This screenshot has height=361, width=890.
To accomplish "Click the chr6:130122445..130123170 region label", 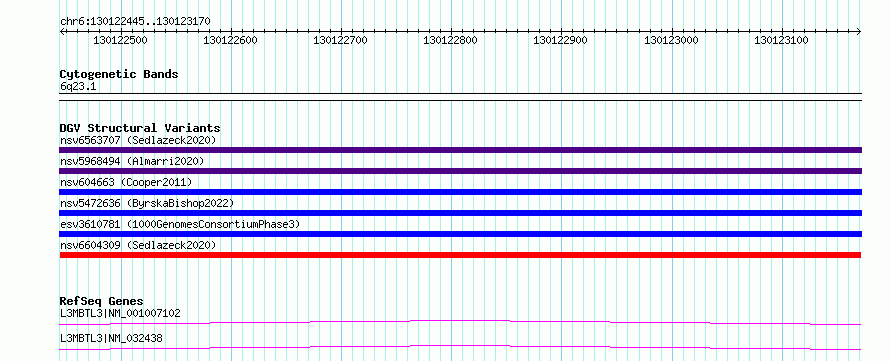I will point(135,21).
